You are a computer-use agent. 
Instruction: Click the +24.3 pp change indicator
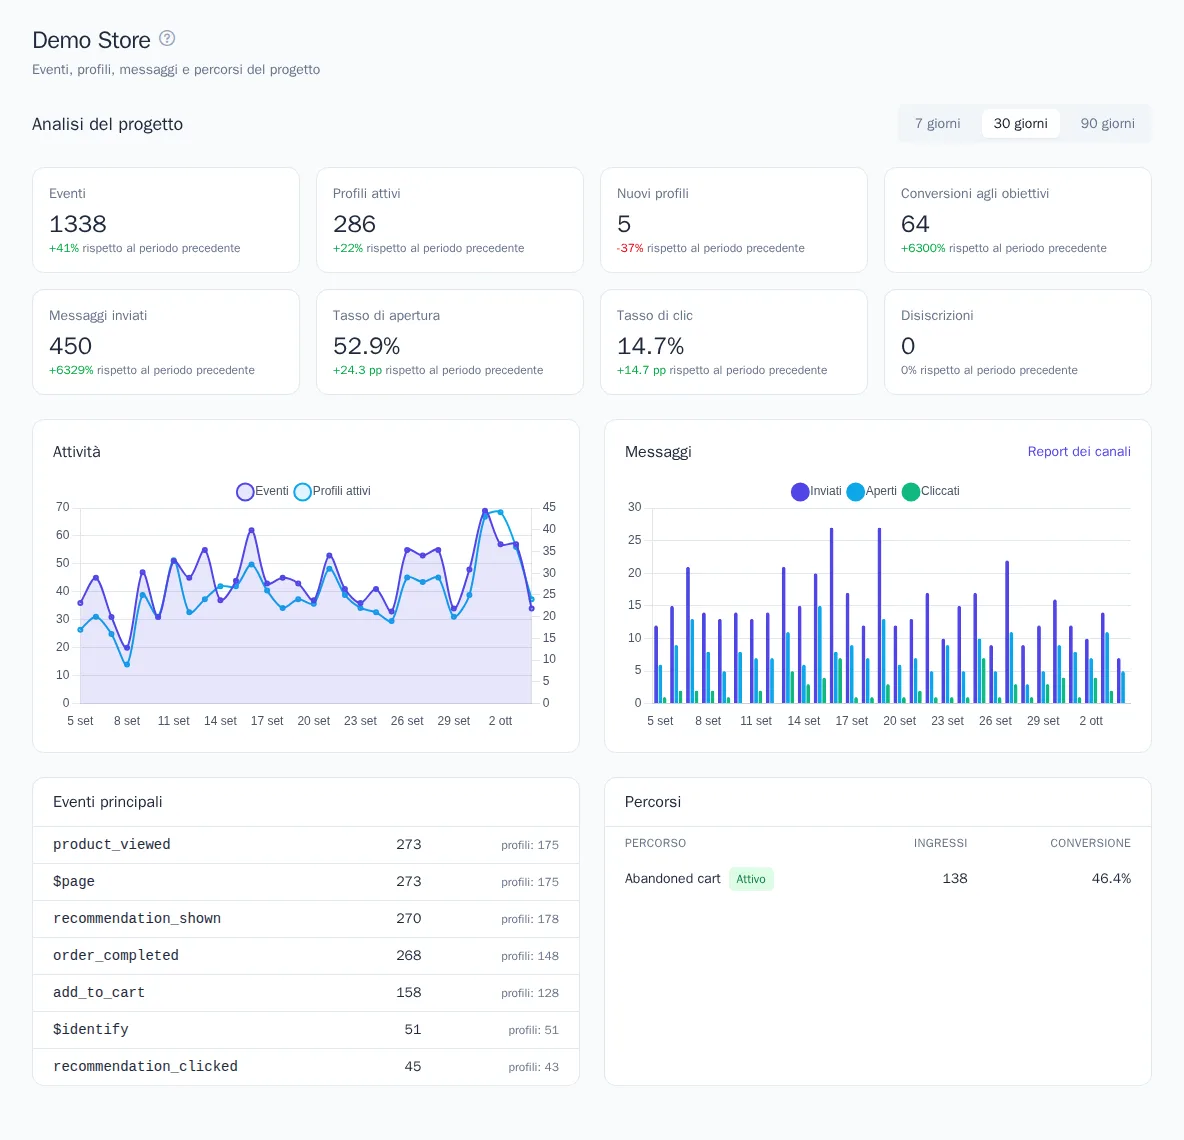click(x=357, y=371)
